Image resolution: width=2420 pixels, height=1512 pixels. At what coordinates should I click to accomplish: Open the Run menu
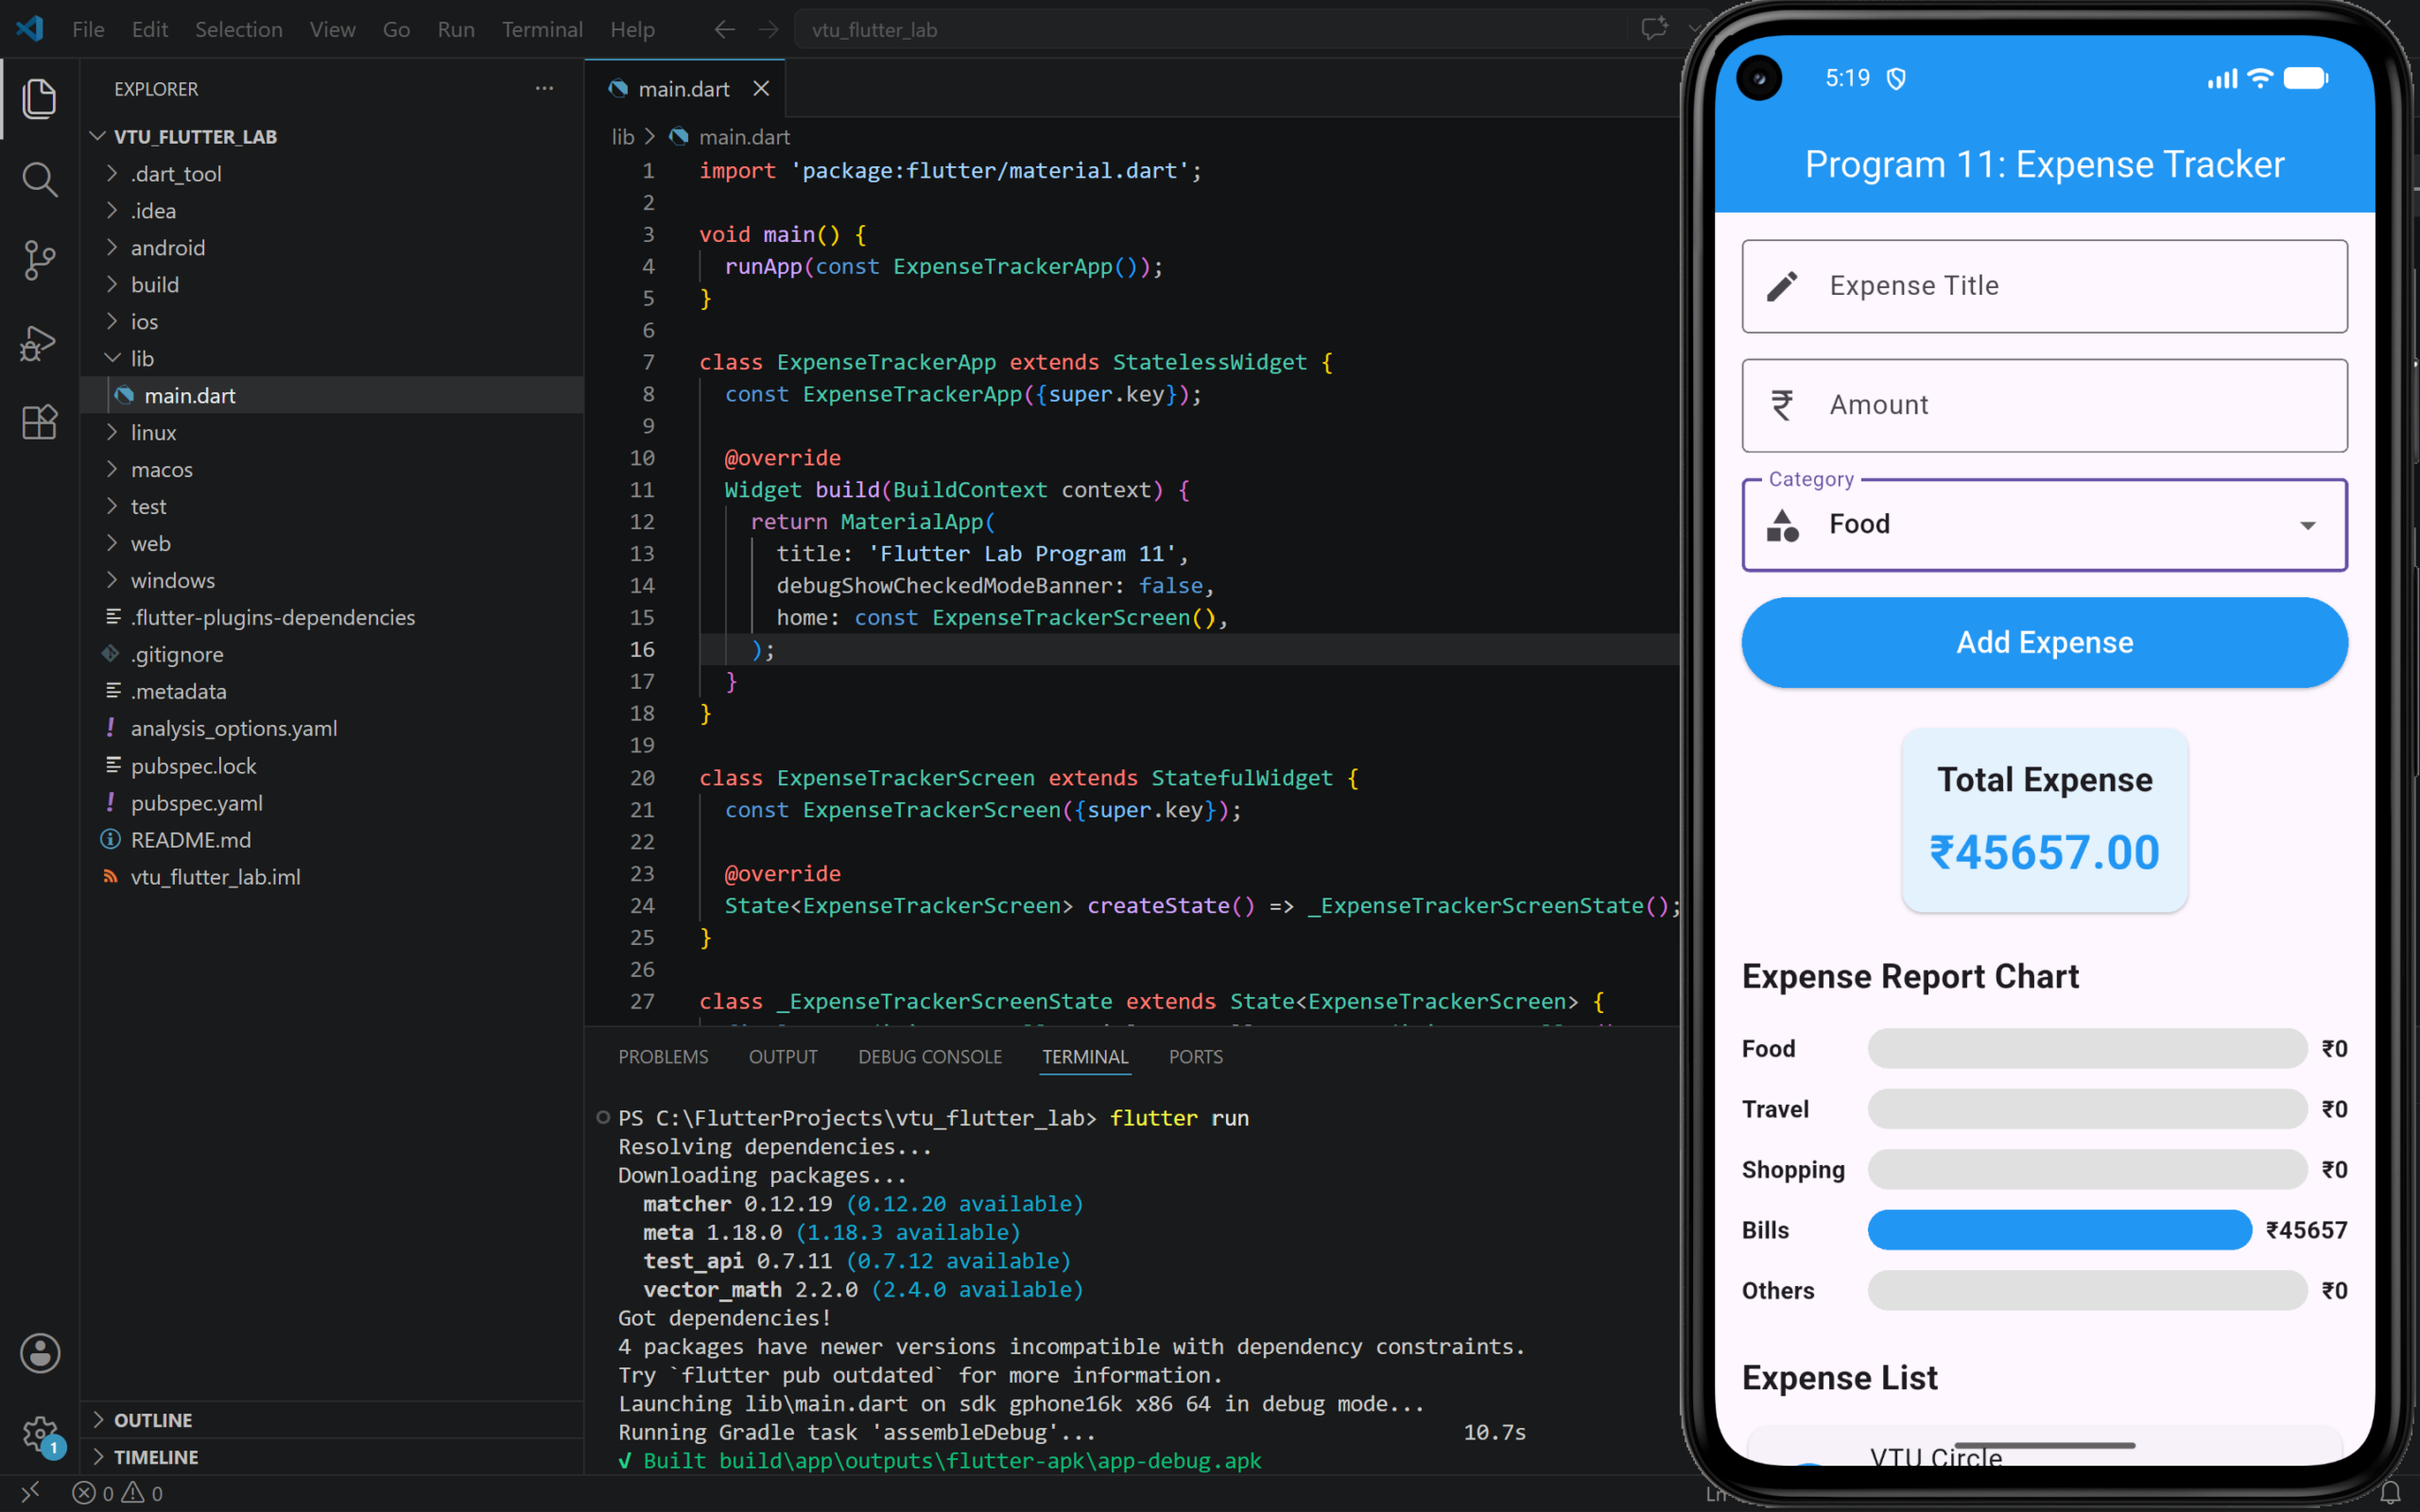click(456, 30)
